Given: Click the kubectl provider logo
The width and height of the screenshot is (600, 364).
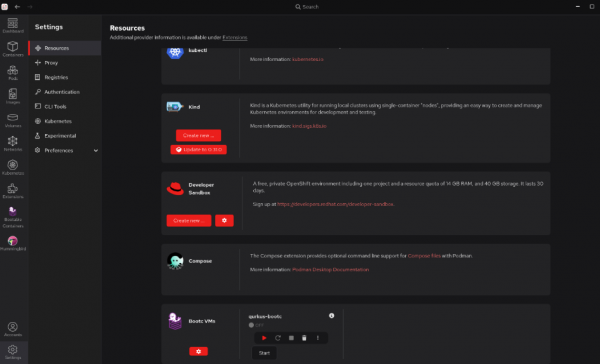Looking at the screenshot, I should coord(175,52).
